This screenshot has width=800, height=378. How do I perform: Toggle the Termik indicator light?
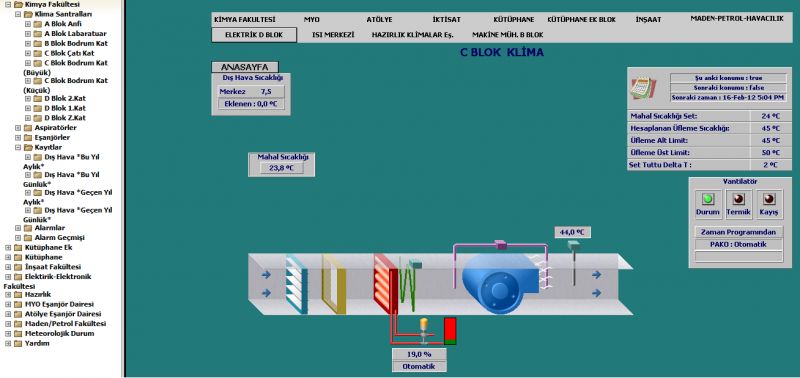point(738,199)
